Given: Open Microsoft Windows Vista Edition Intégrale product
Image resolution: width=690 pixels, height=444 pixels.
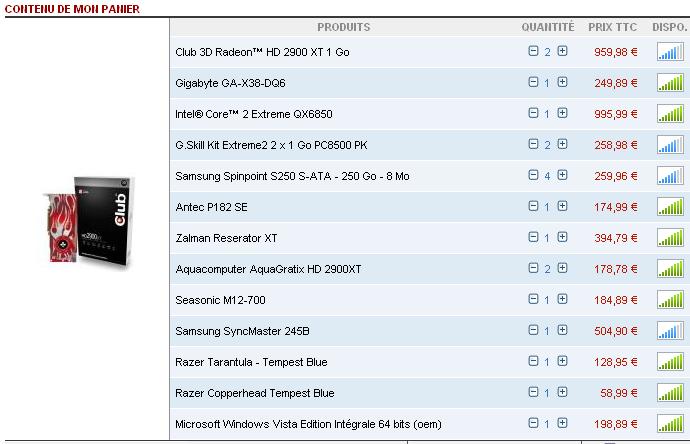Looking at the screenshot, I should [308, 424].
